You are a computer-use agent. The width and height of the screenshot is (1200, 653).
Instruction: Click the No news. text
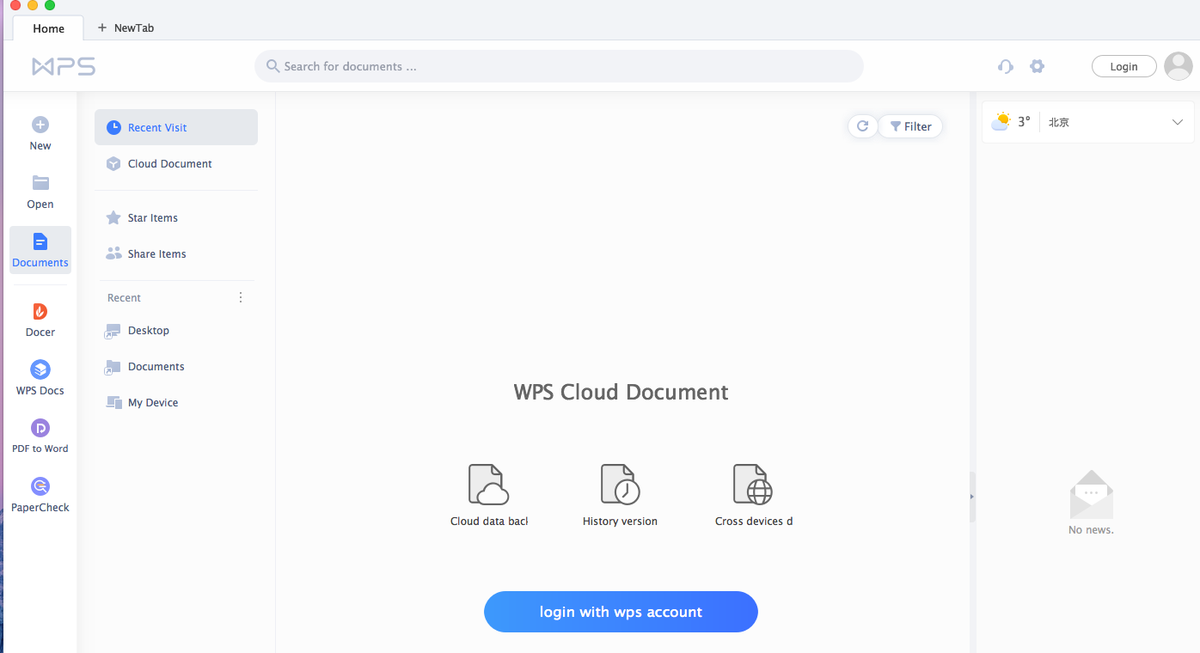coord(1091,530)
